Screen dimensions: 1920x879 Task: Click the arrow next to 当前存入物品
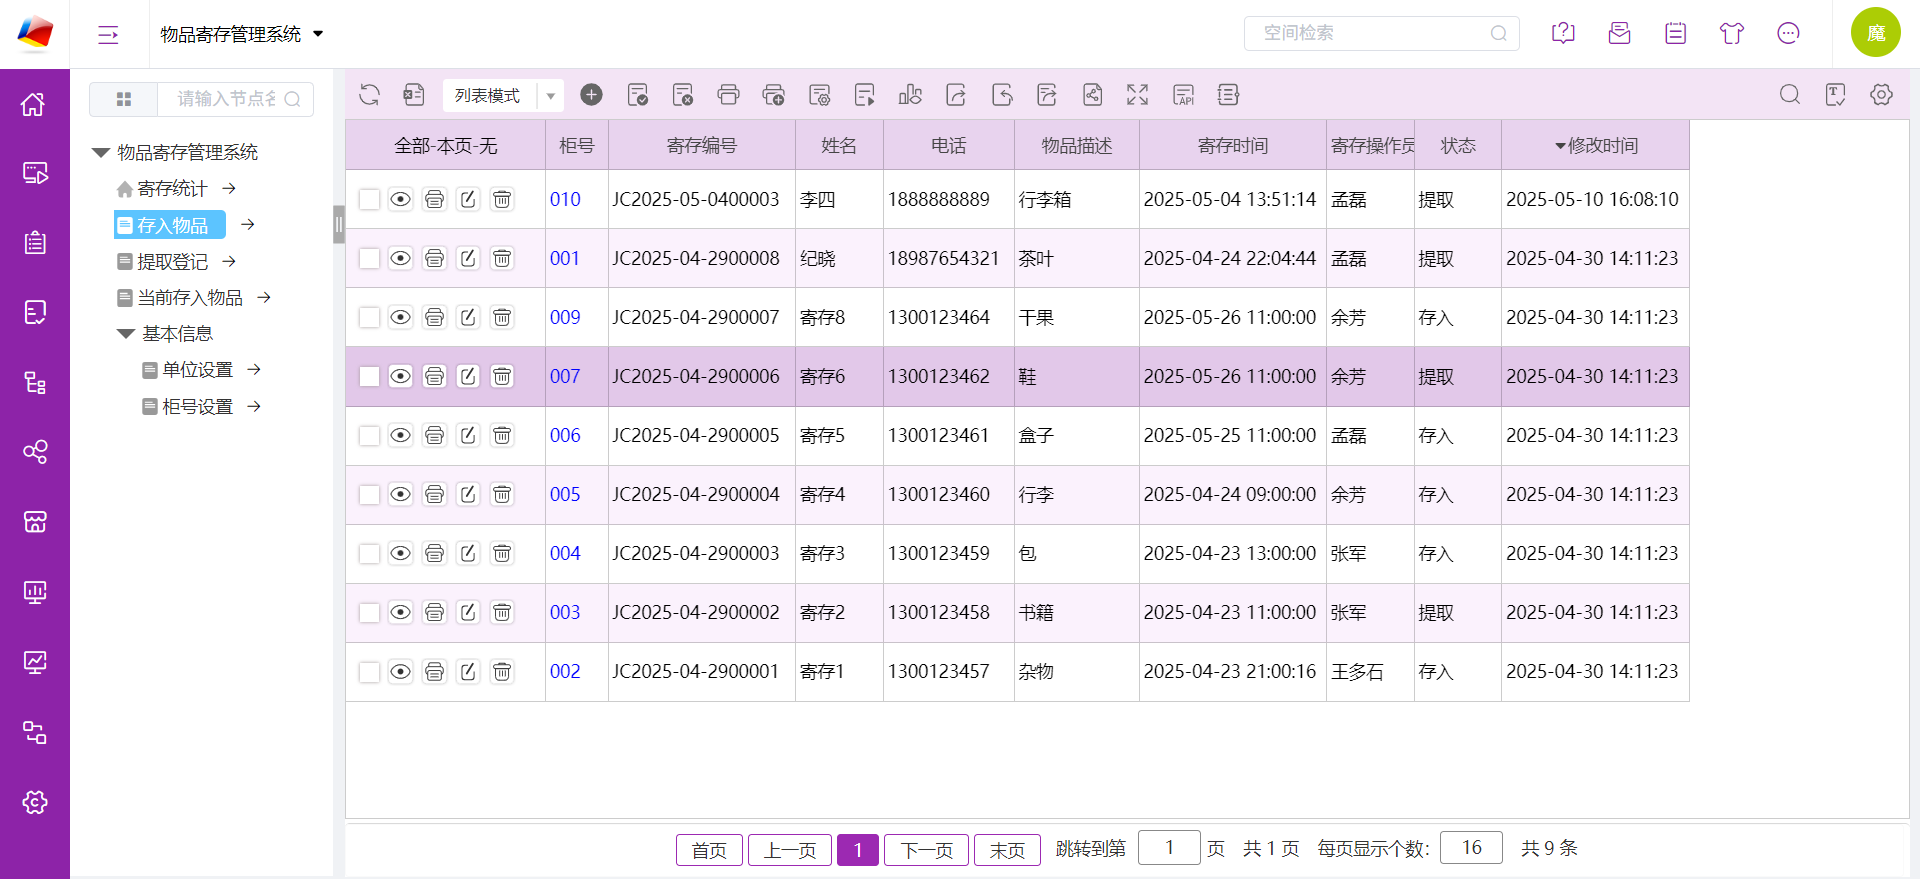(x=264, y=297)
